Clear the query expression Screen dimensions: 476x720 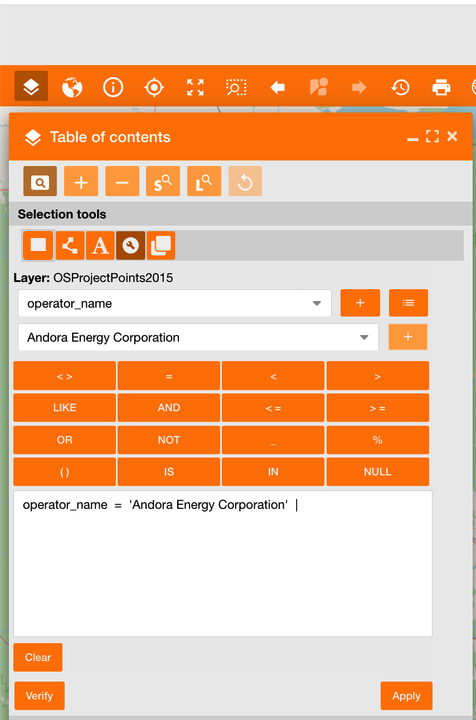(x=38, y=657)
